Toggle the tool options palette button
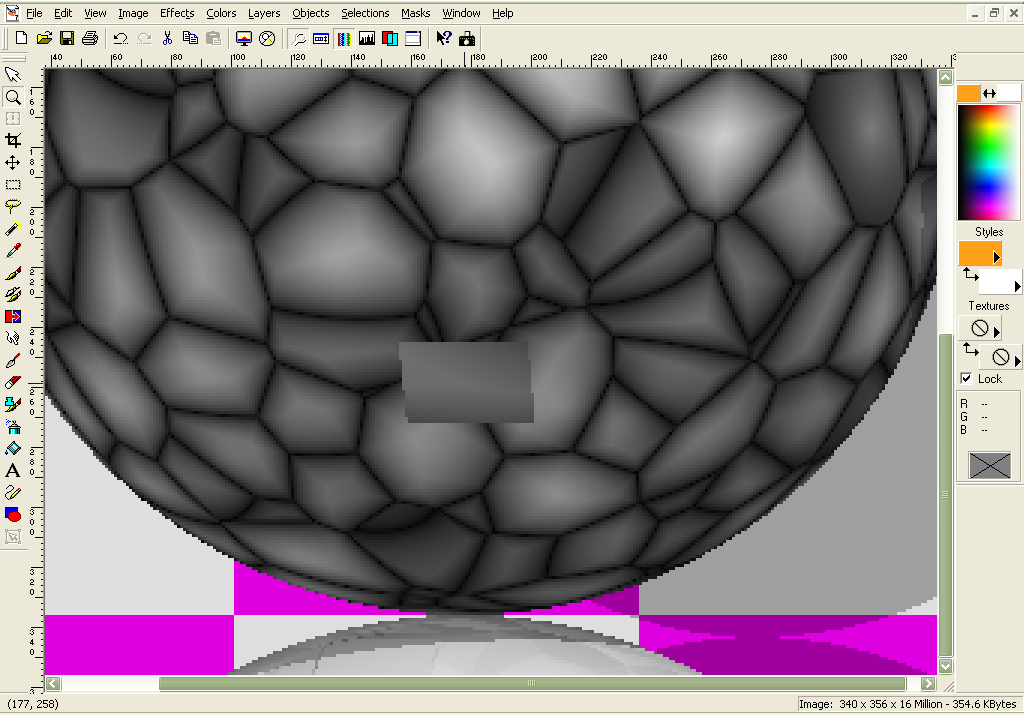Screen dimensions: 1024x716 [x=321, y=38]
